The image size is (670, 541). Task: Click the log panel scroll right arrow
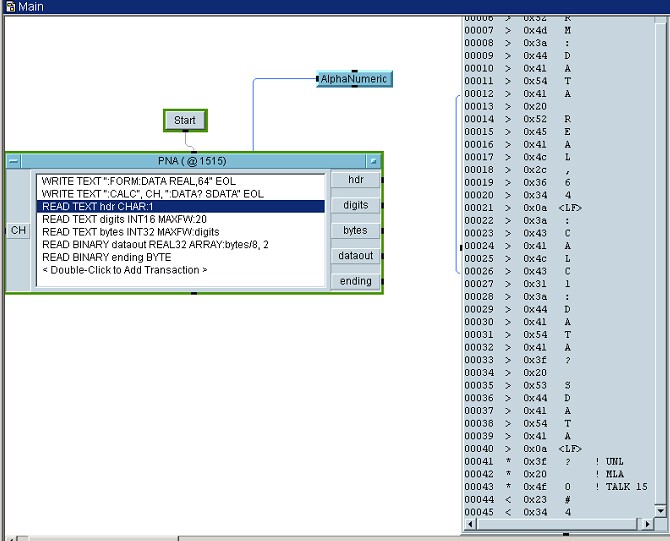point(646,524)
